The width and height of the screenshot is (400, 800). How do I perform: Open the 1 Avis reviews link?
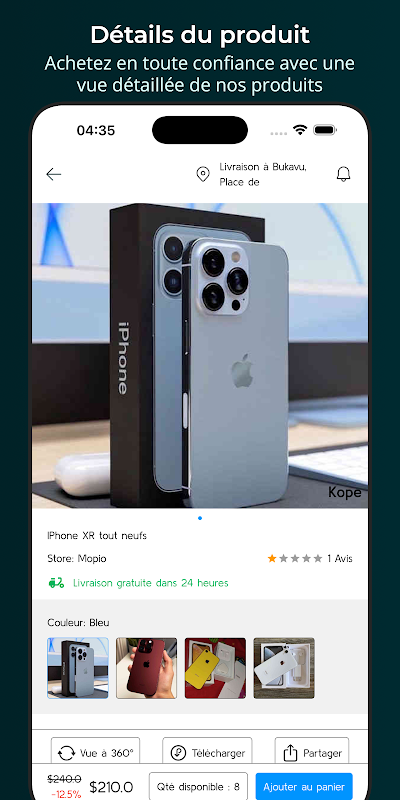[x=340, y=559]
